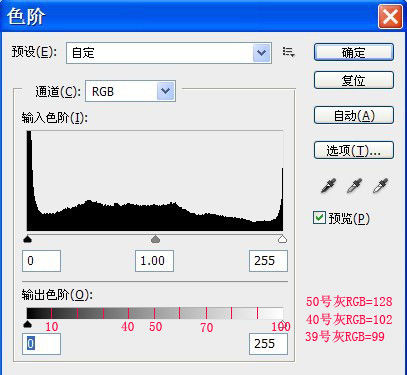Select the gray point eyedropper
The image size is (407, 375).
[x=354, y=186]
